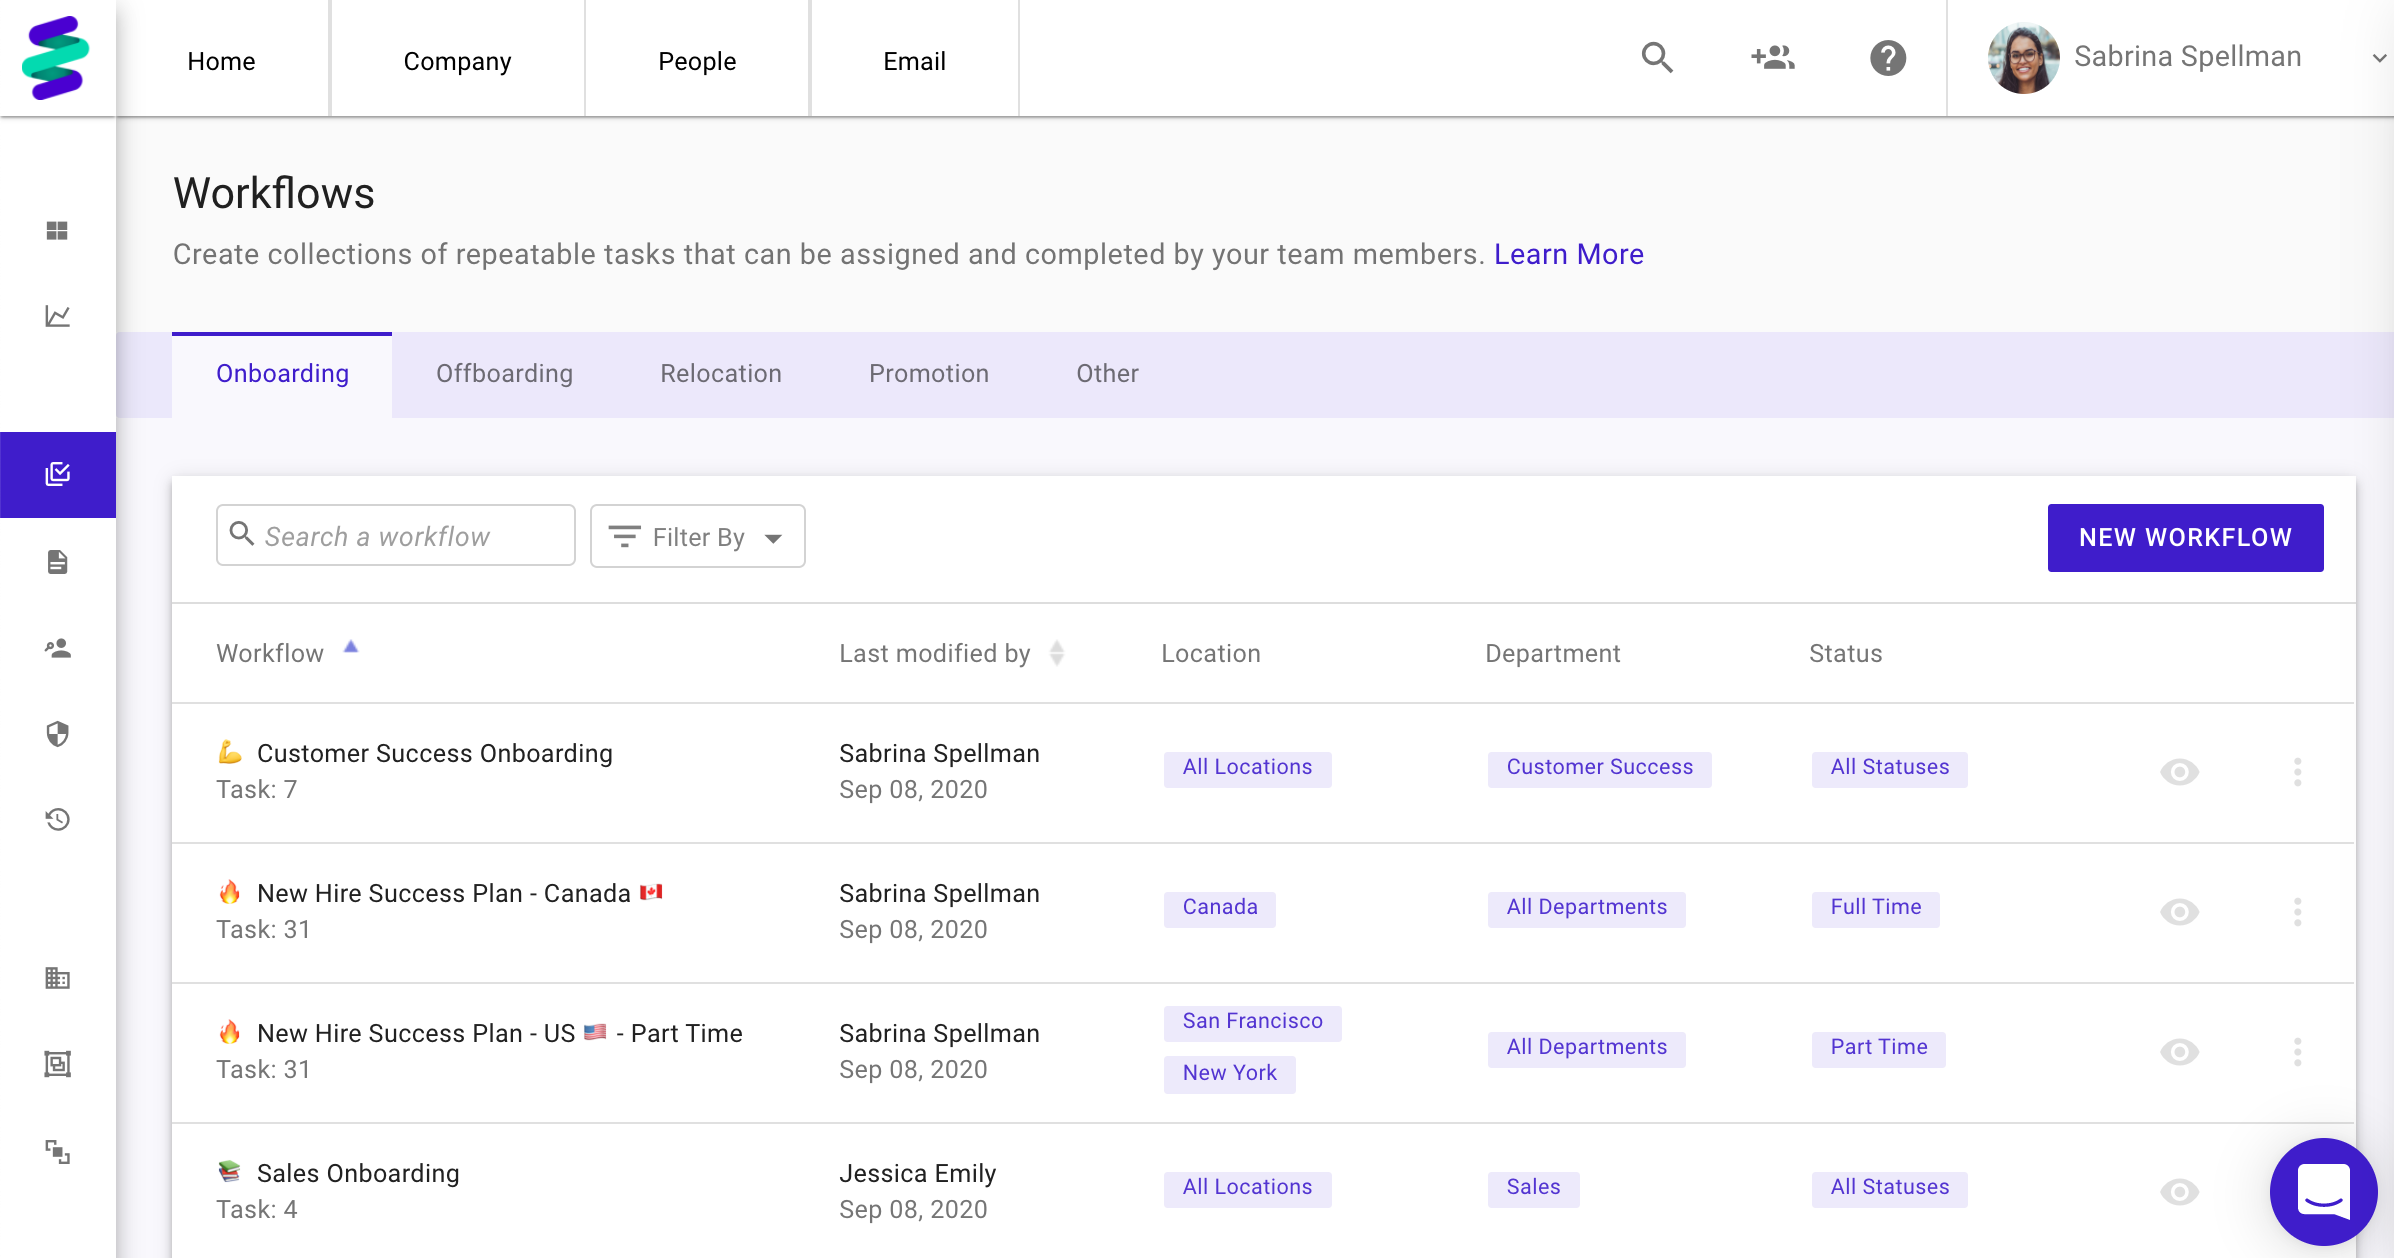This screenshot has height=1258, width=2394.
Task: Open the documents icon in sidebar
Action: click(x=58, y=562)
